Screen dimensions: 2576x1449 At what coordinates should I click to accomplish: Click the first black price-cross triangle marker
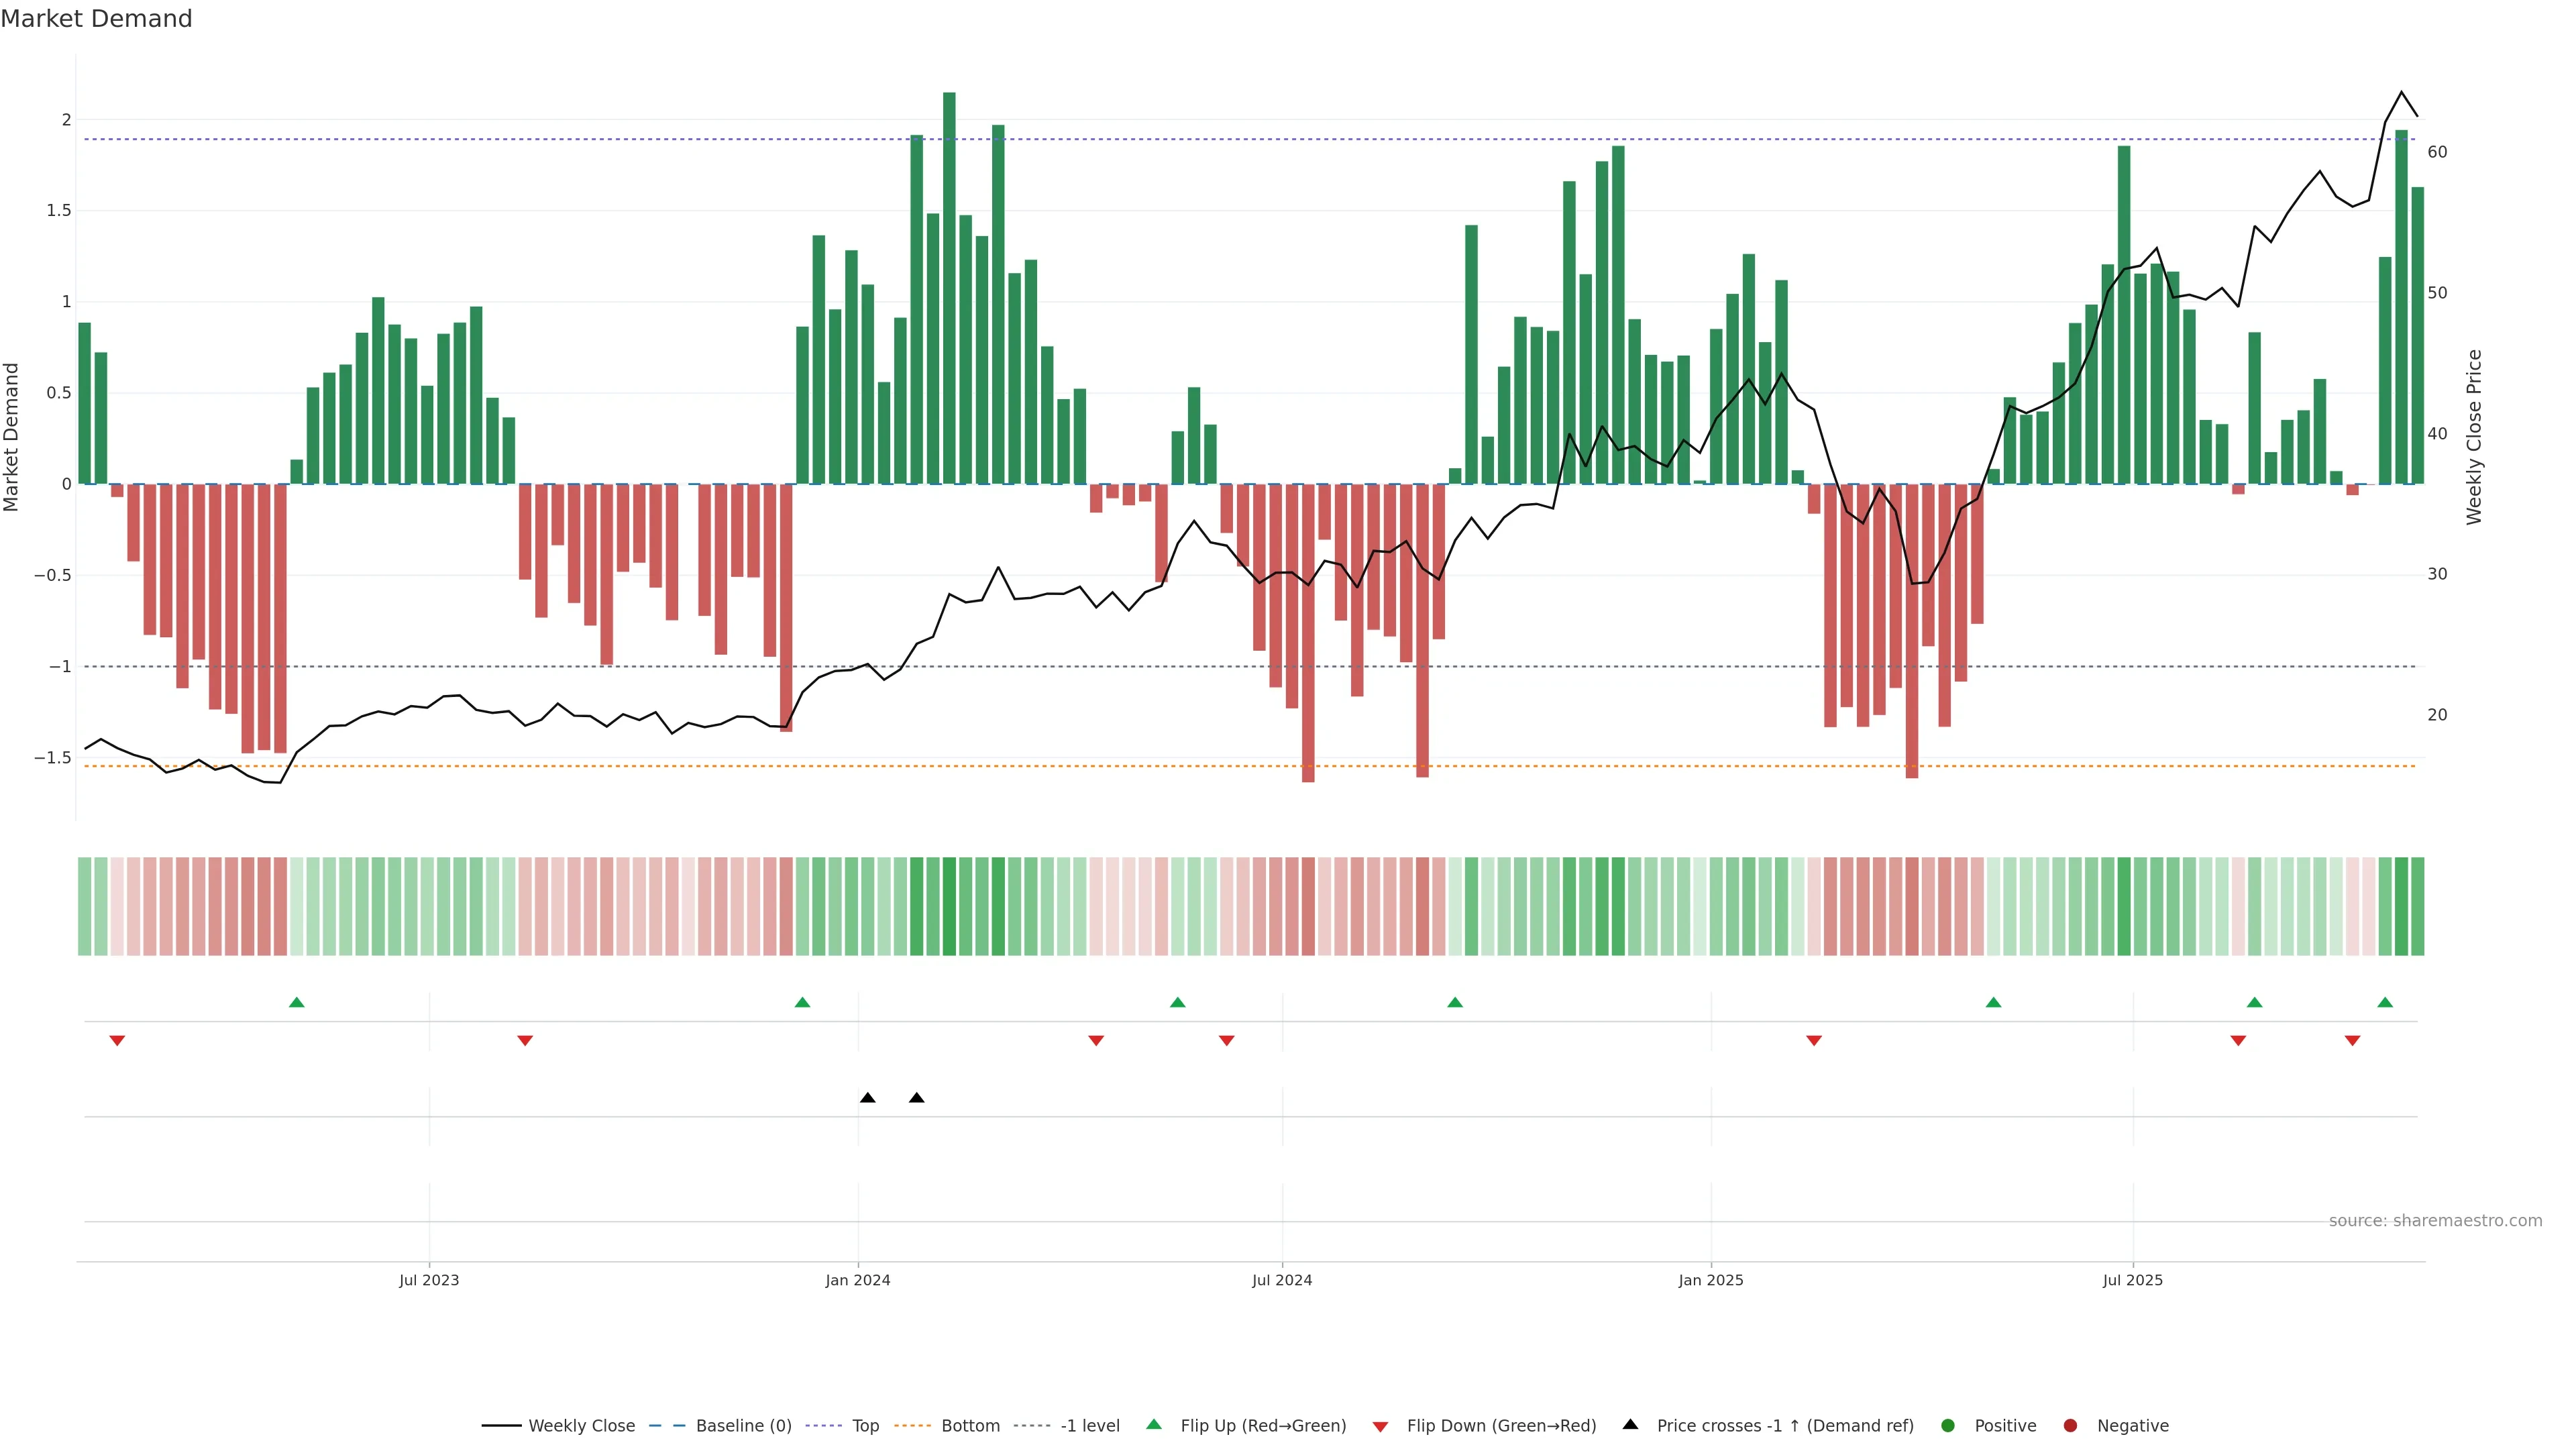pos(868,1098)
